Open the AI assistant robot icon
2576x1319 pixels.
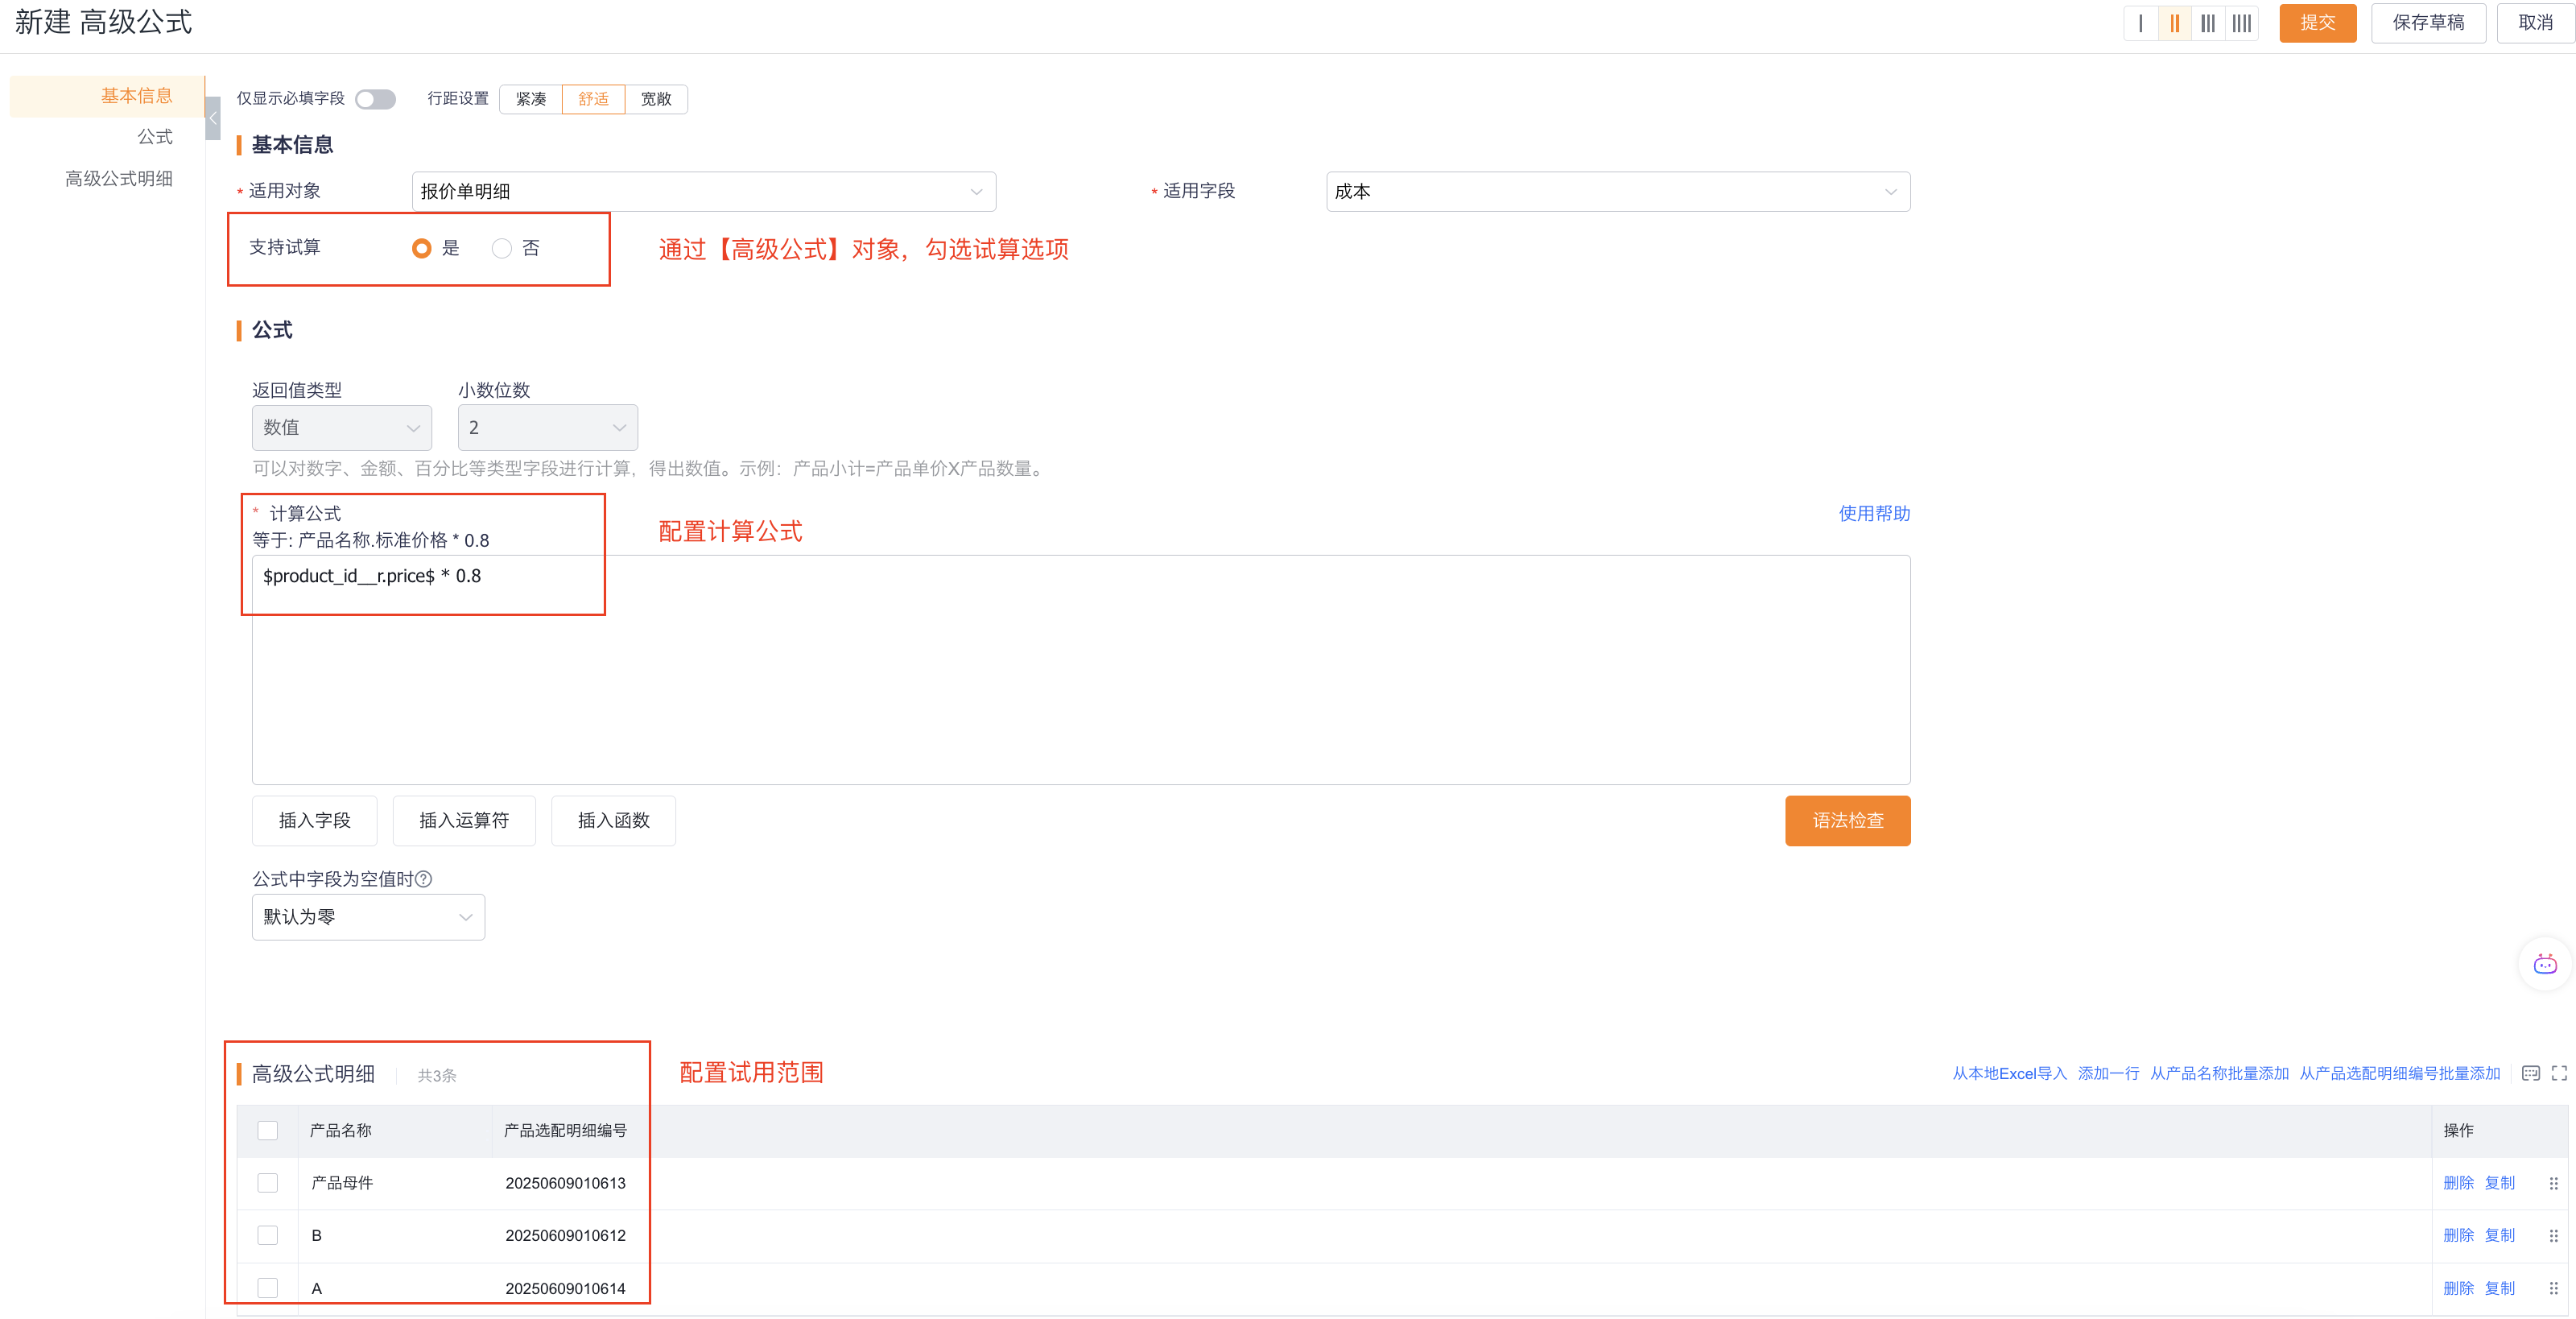[2544, 964]
